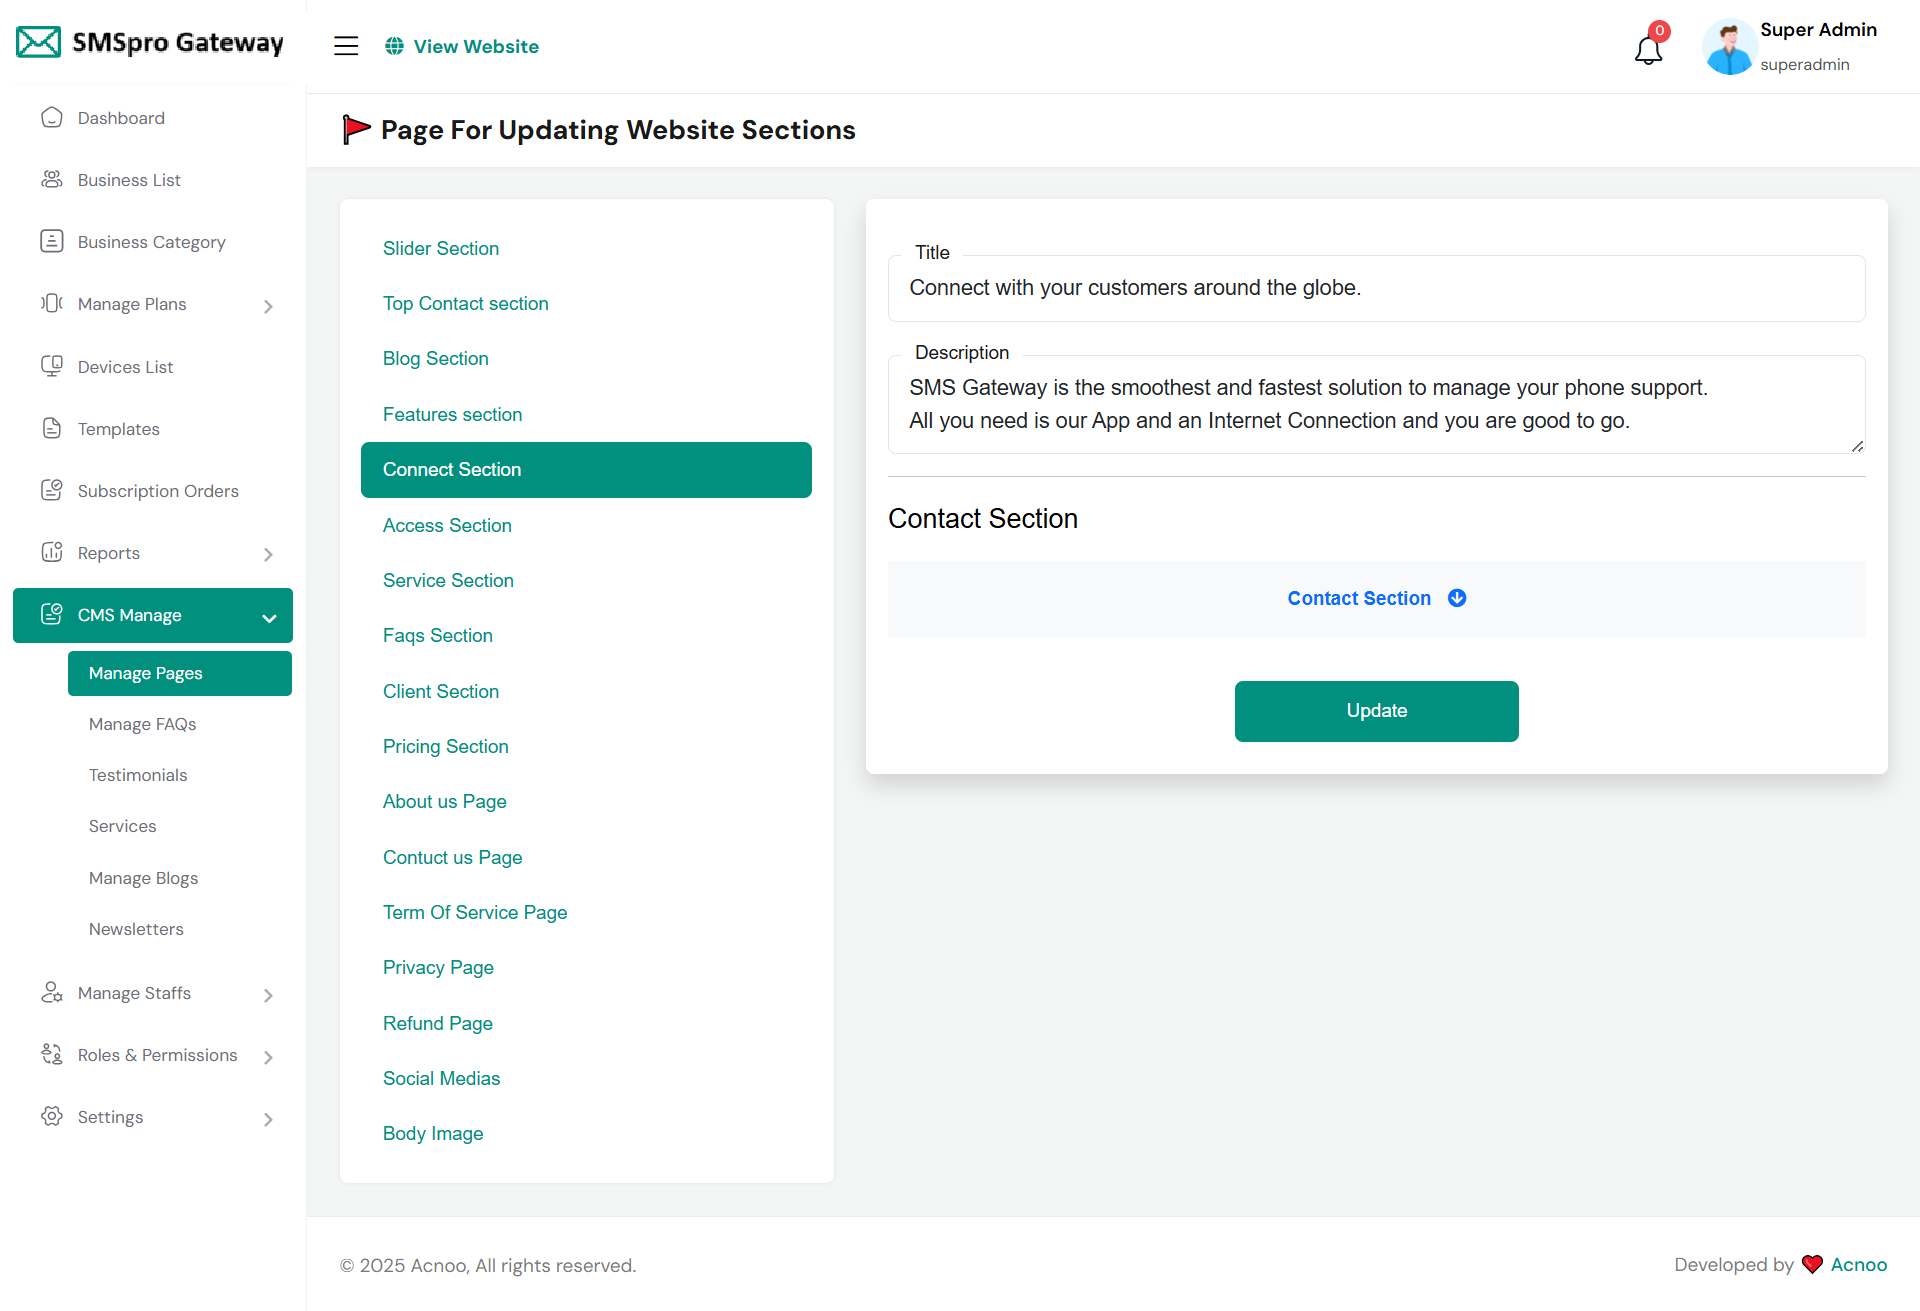Screen dimensions: 1920x1311
Task: Expand the Reports submenu chevron
Action: point(268,554)
